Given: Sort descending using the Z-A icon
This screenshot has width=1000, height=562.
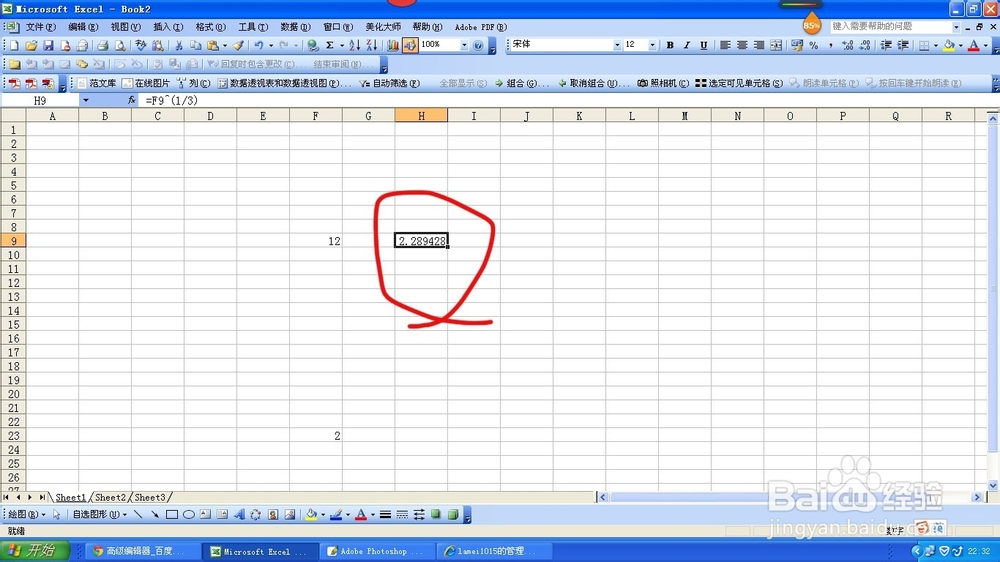Looking at the screenshot, I should (372, 45).
